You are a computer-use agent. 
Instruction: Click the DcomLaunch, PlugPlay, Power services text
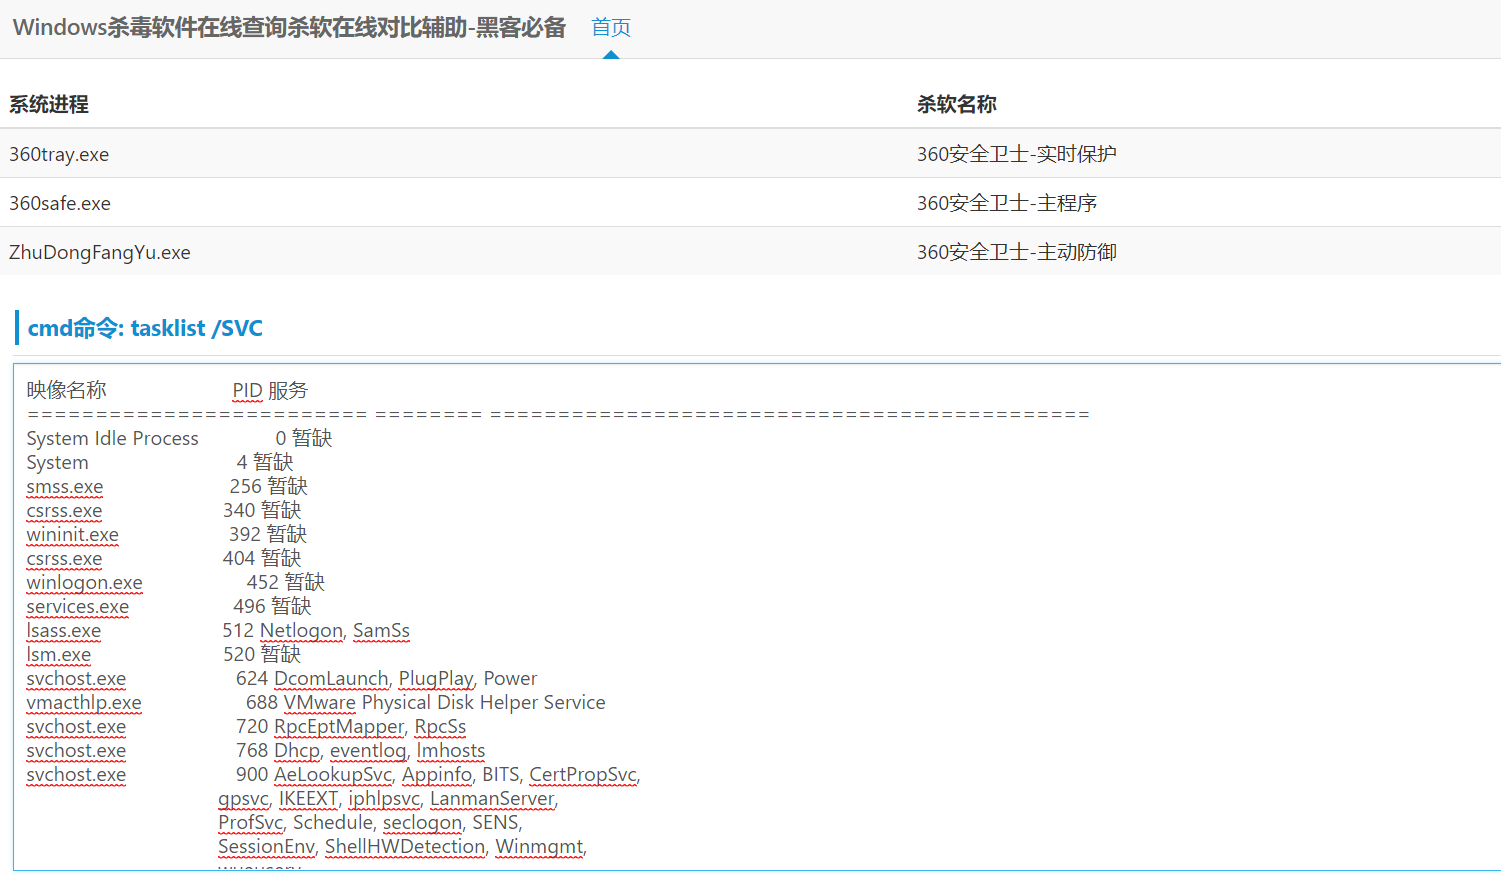(406, 678)
